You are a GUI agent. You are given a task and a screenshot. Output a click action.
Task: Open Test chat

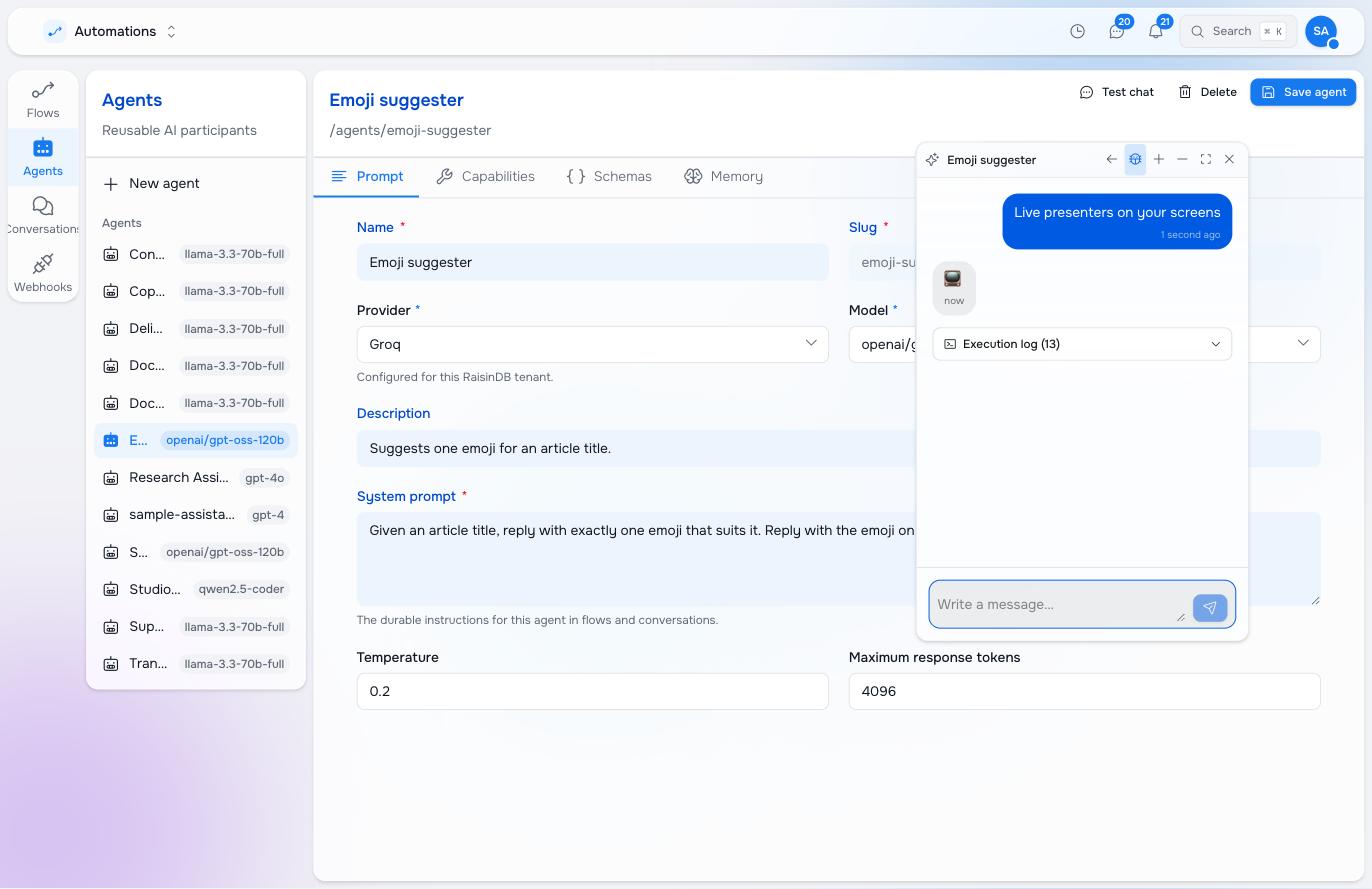1116,92
